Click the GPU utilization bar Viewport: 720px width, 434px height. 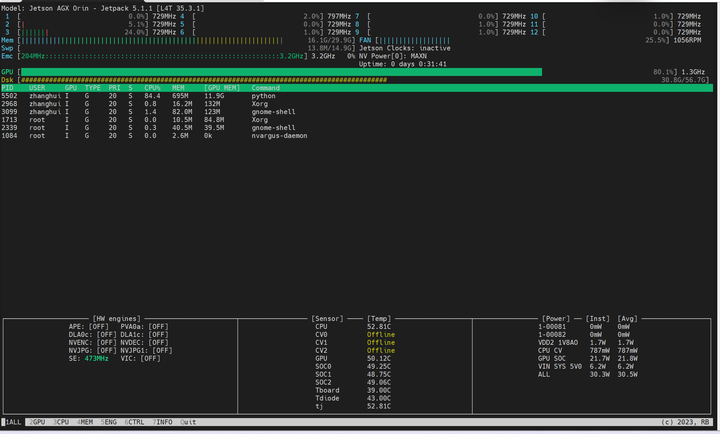coord(281,72)
